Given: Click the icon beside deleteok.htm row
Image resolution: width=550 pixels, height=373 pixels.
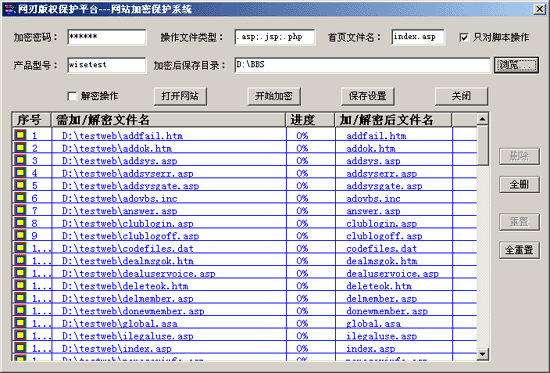Looking at the screenshot, I should (x=20, y=285).
